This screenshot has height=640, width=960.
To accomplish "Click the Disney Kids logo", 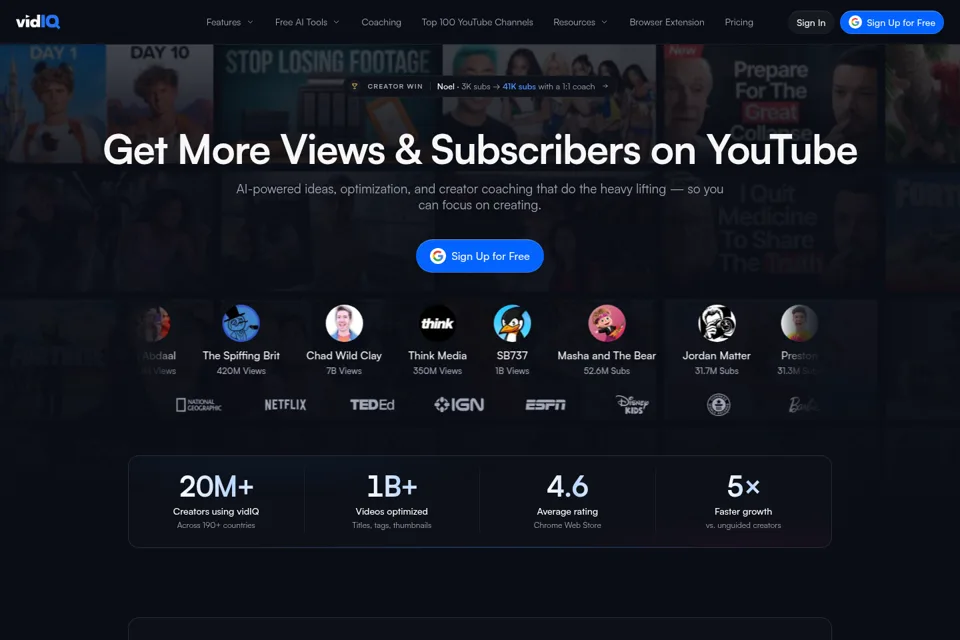I will click(632, 405).
